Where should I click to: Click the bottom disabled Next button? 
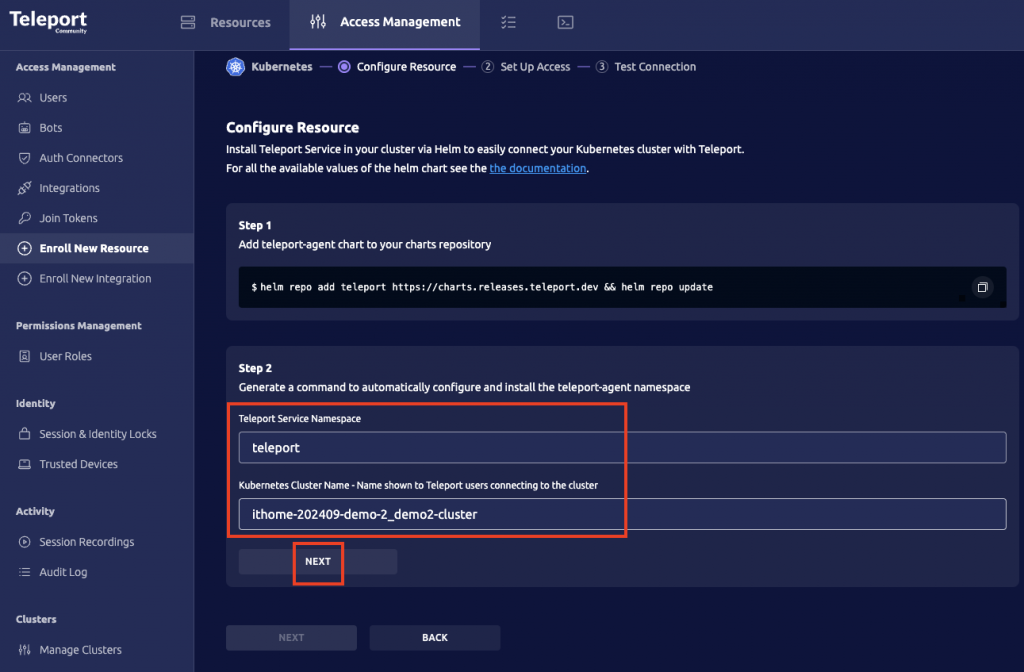coord(291,637)
